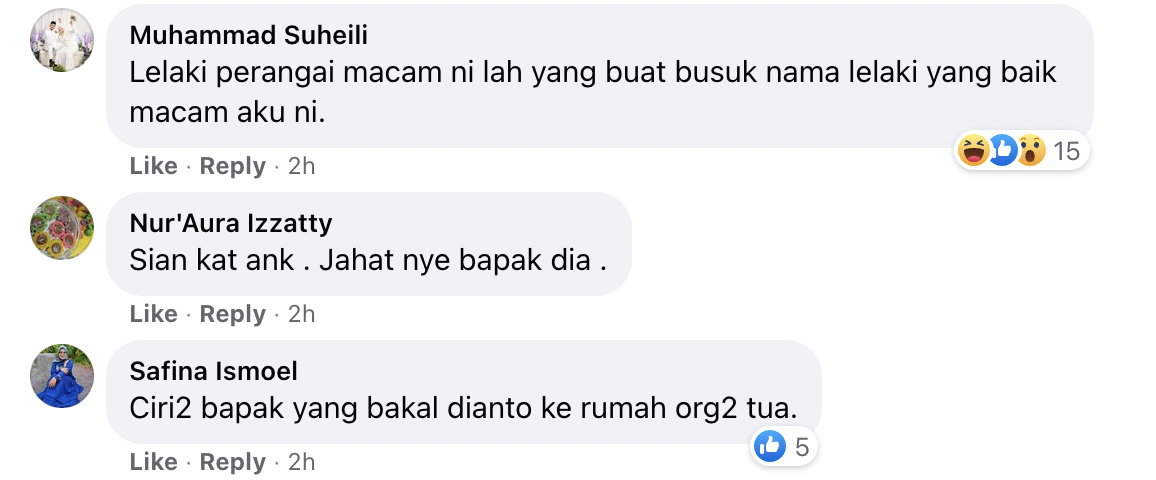Open Muhammad Suheili's profile picture

[62, 41]
